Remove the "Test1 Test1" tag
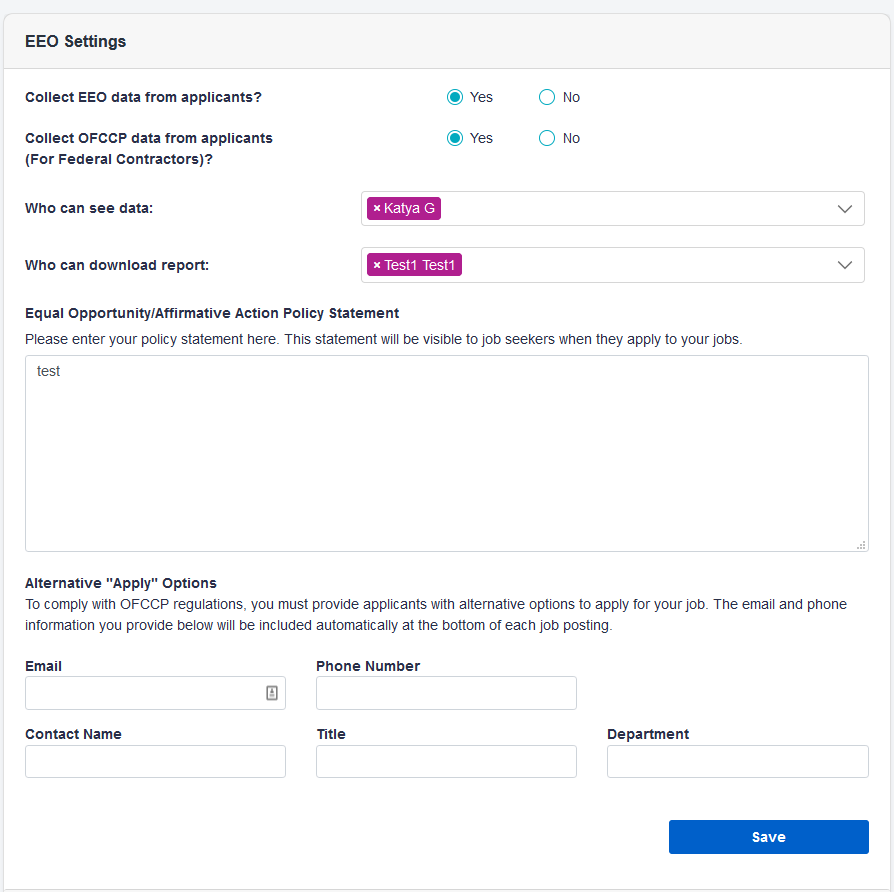 (376, 264)
